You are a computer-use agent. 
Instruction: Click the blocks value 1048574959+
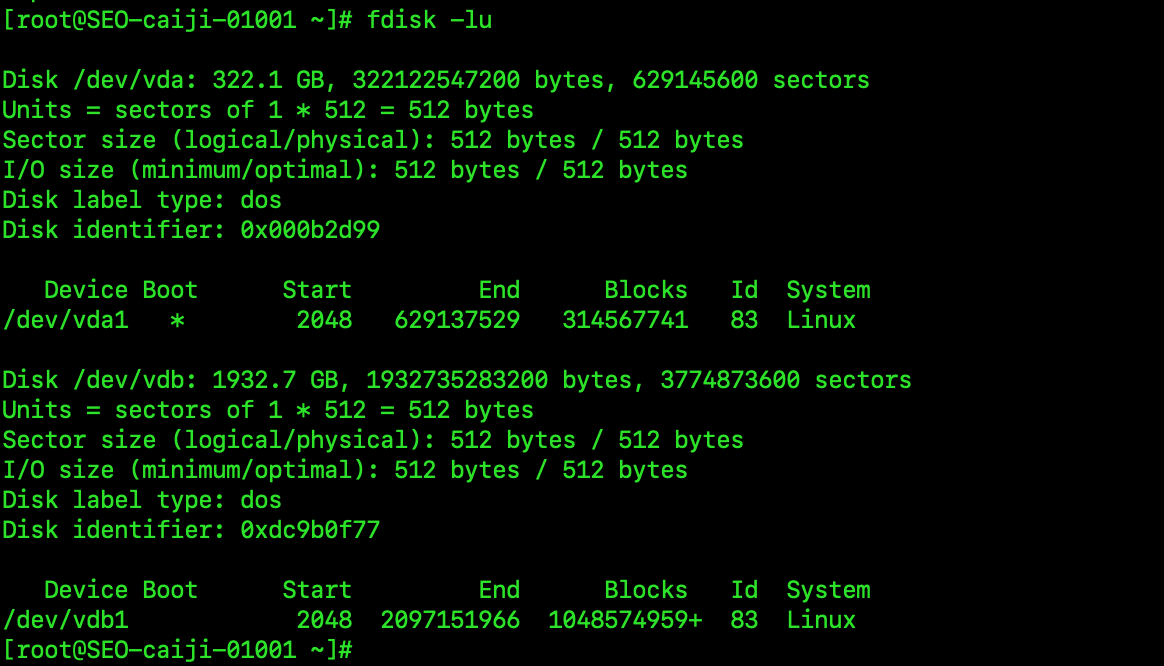[x=625, y=620]
